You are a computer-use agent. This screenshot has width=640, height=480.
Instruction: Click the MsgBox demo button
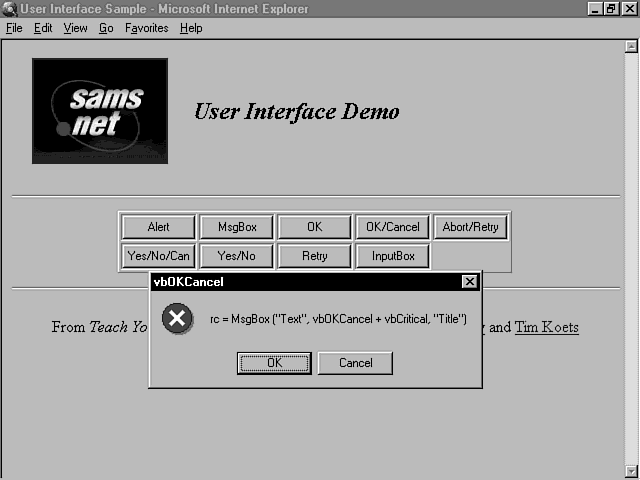tap(236, 227)
